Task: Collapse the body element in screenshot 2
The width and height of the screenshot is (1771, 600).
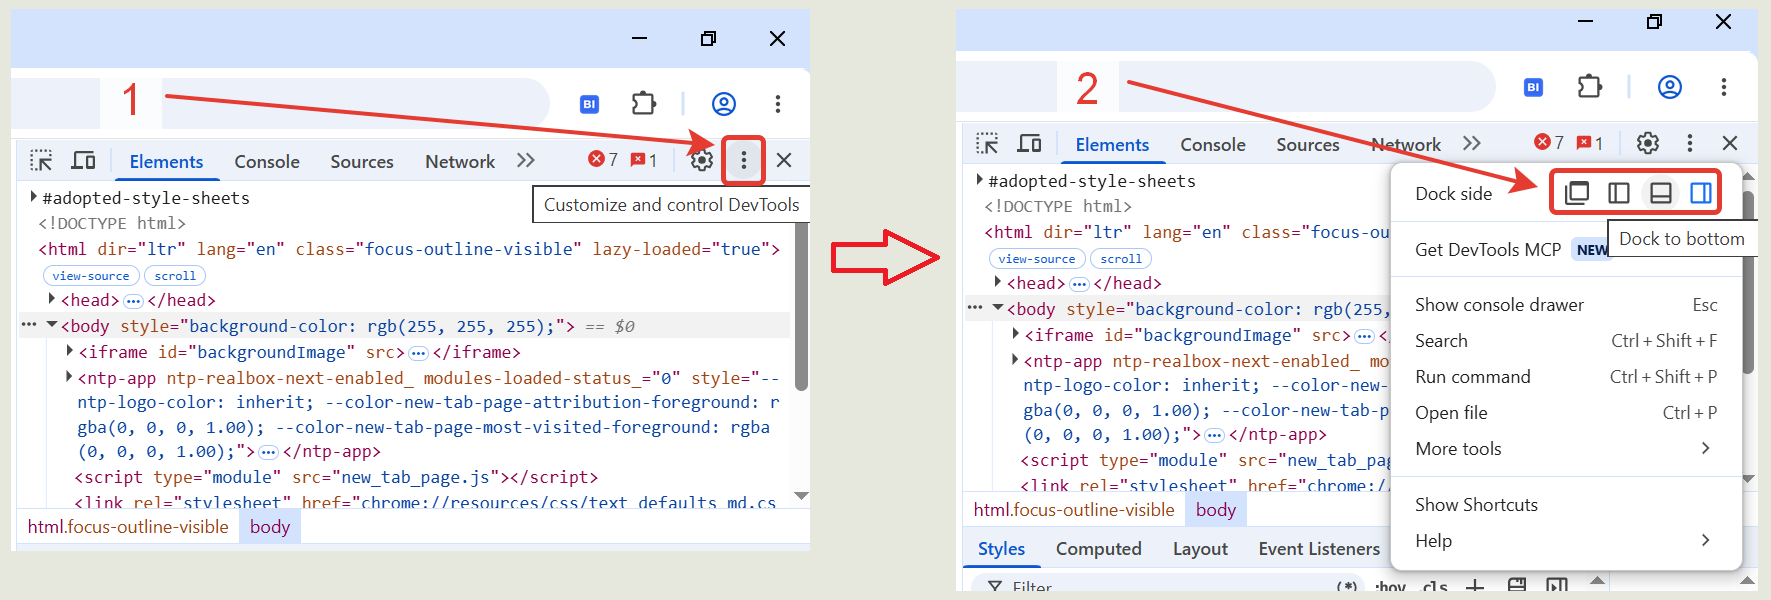Action: (x=998, y=308)
